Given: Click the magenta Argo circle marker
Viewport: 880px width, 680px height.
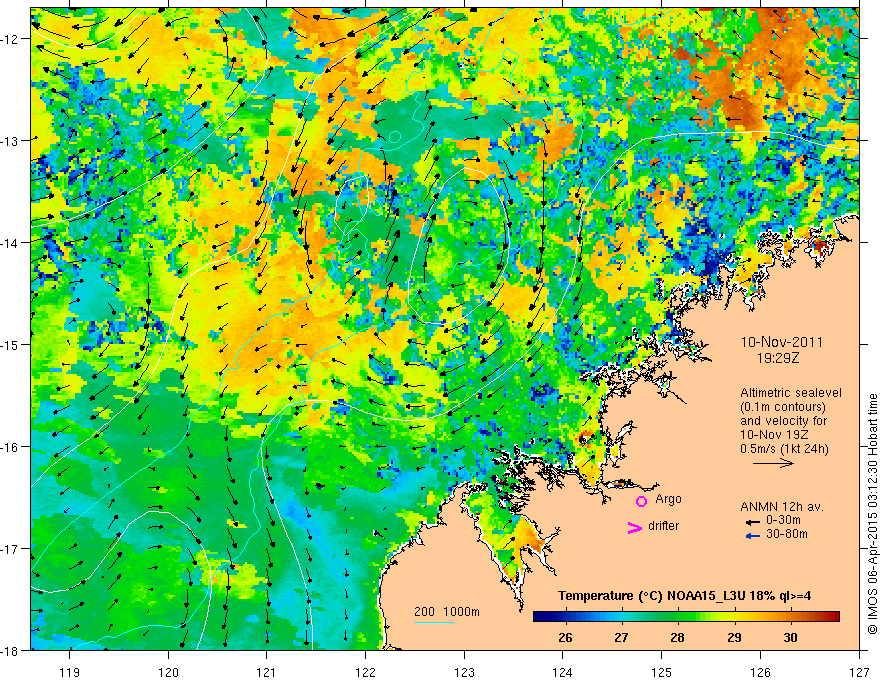Looking at the screenshot, I should pos(641,501).
